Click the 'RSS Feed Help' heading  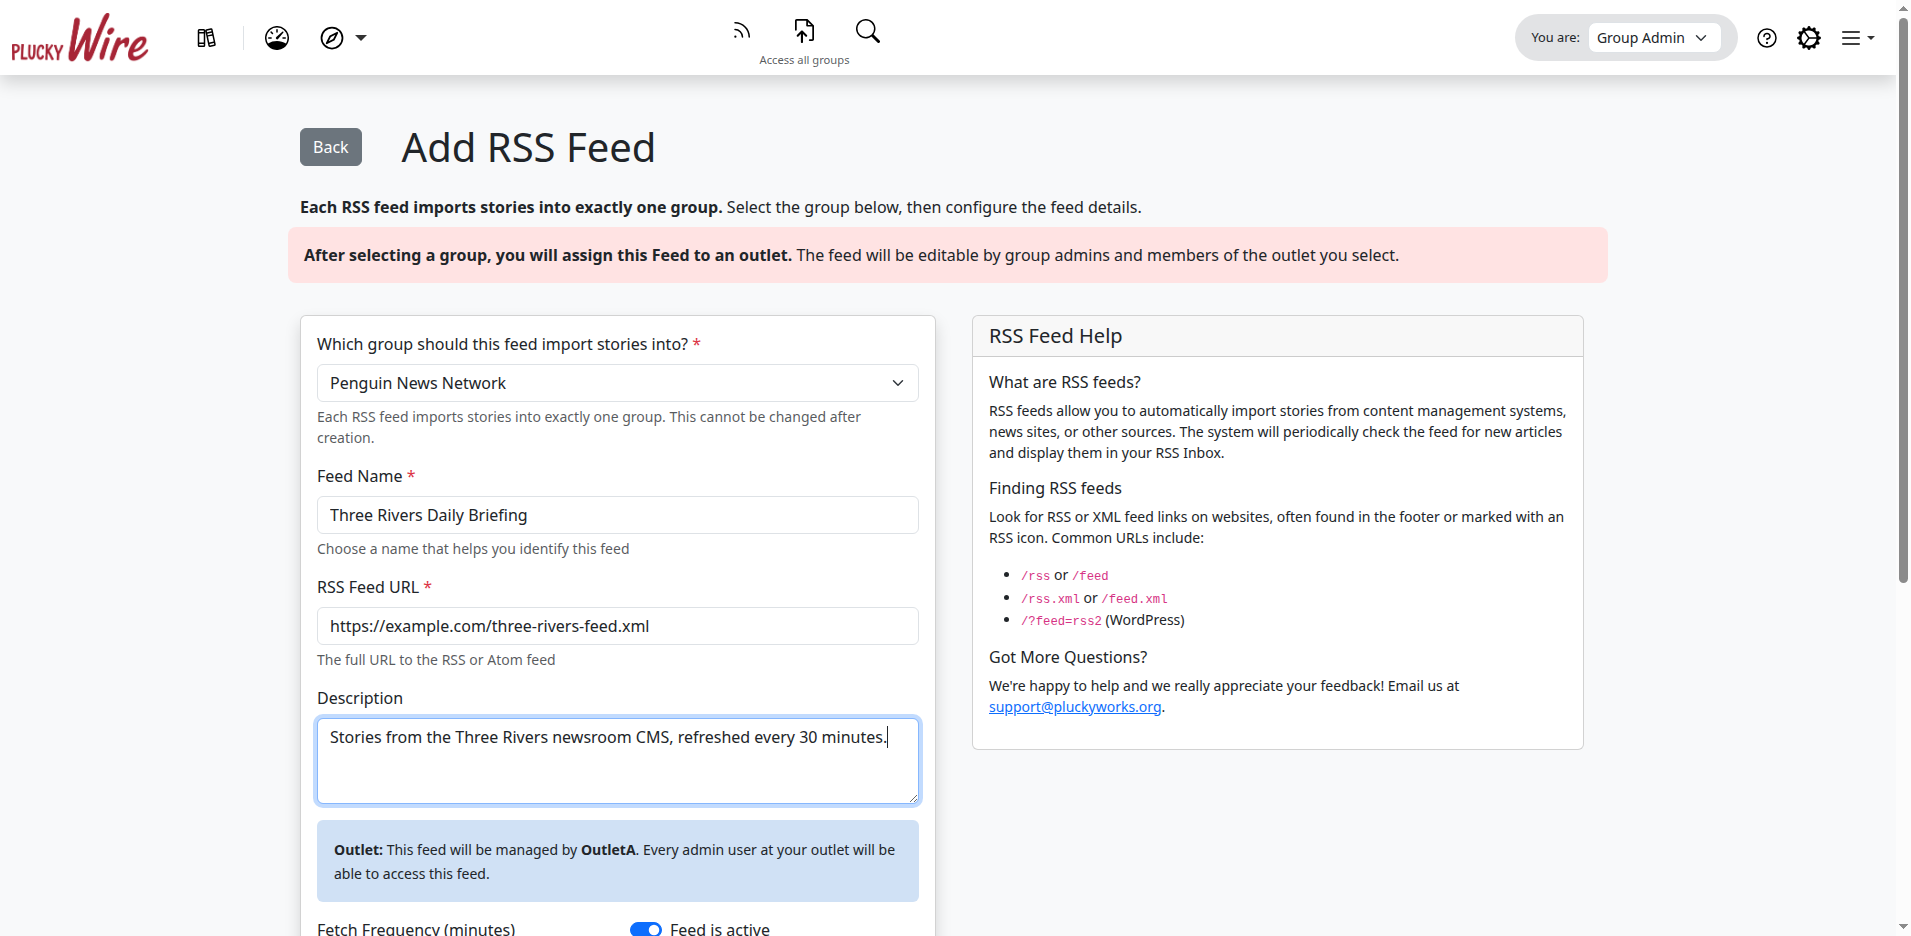point(1055,336)
